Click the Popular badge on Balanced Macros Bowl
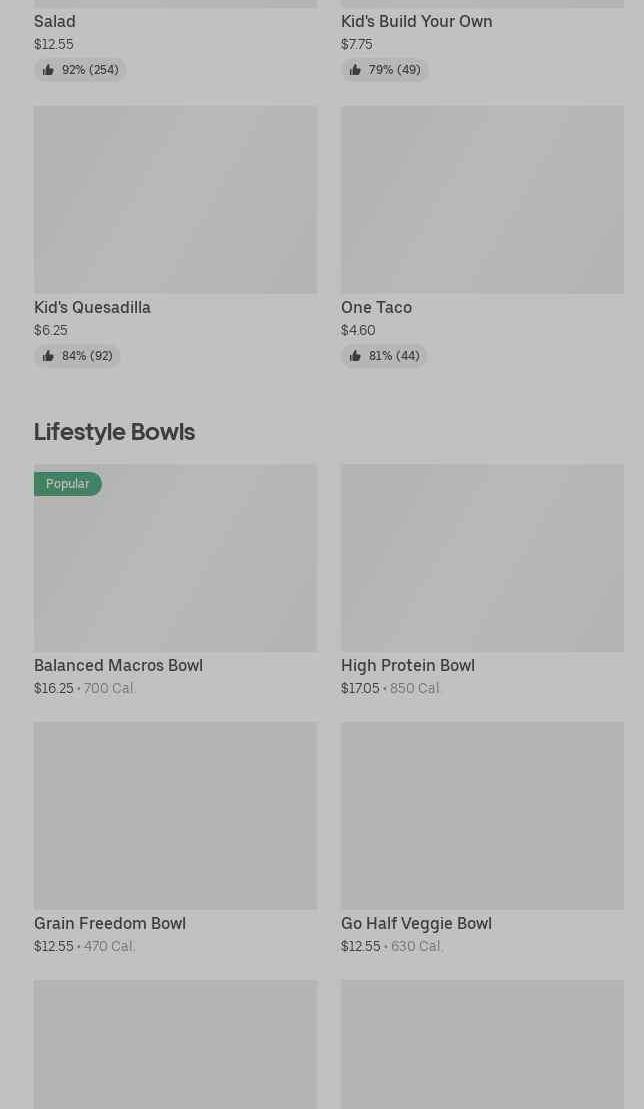This screenshot has height=1109, width=644. 68,484
